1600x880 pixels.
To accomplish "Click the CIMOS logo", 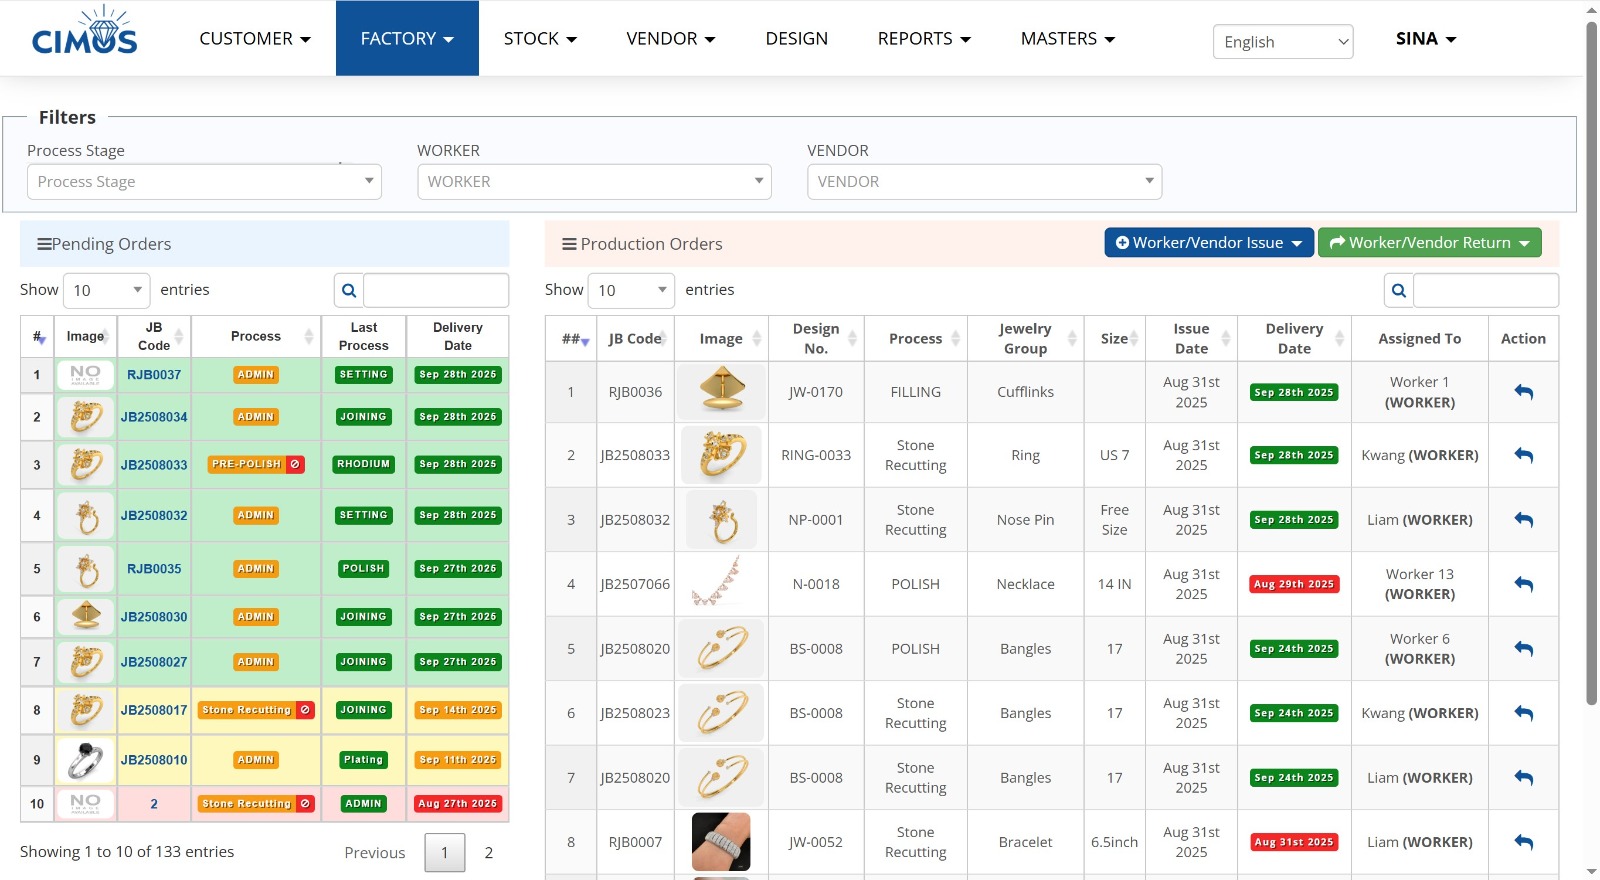I will (x=84, y=31).
